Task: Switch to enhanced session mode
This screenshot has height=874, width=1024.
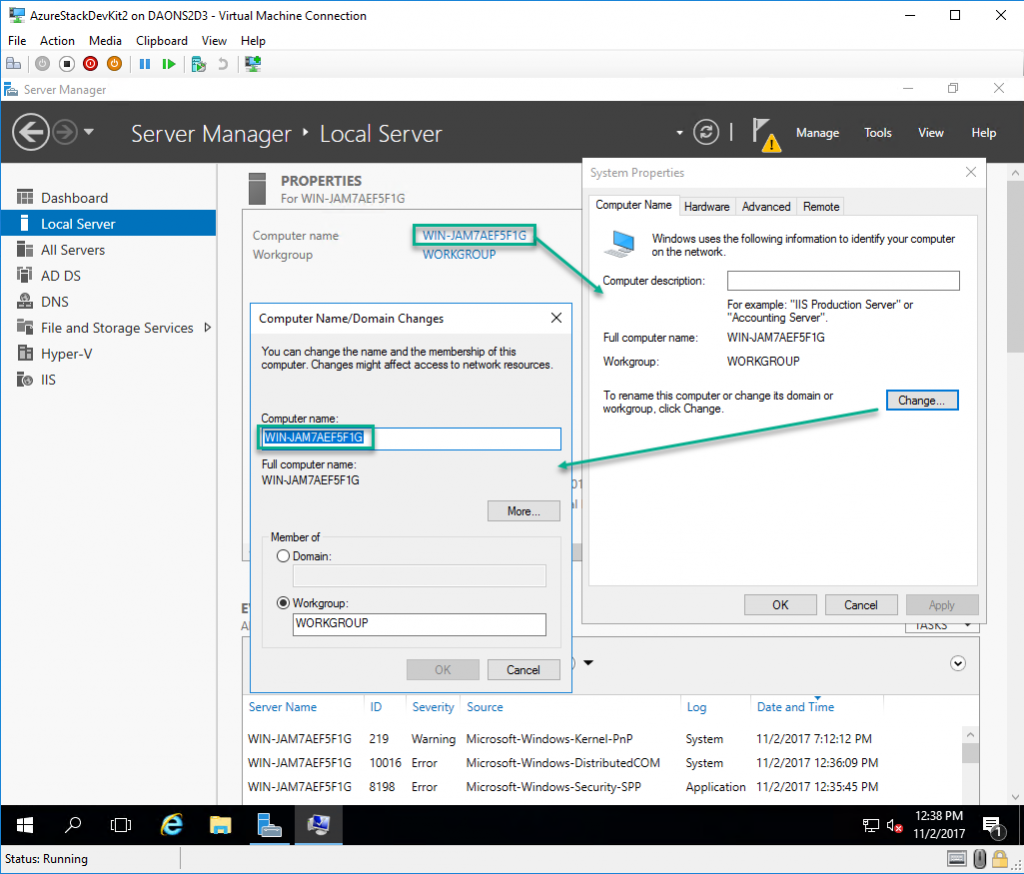Action: click(x=251, y=63)
